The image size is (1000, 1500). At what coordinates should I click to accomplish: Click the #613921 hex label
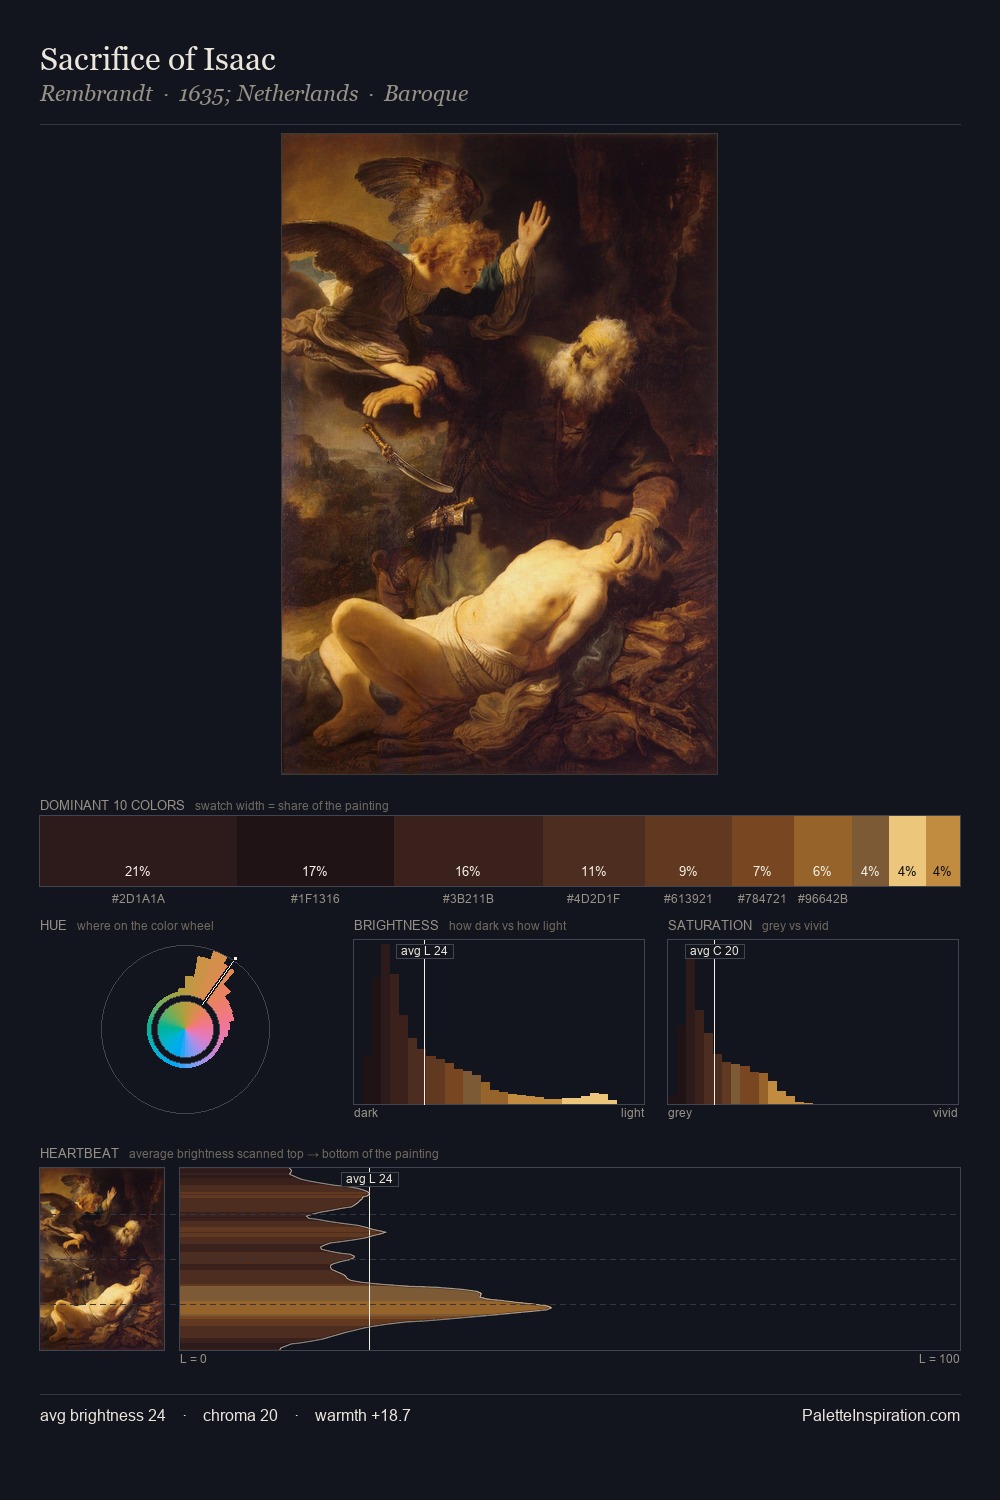click(688, 899)
